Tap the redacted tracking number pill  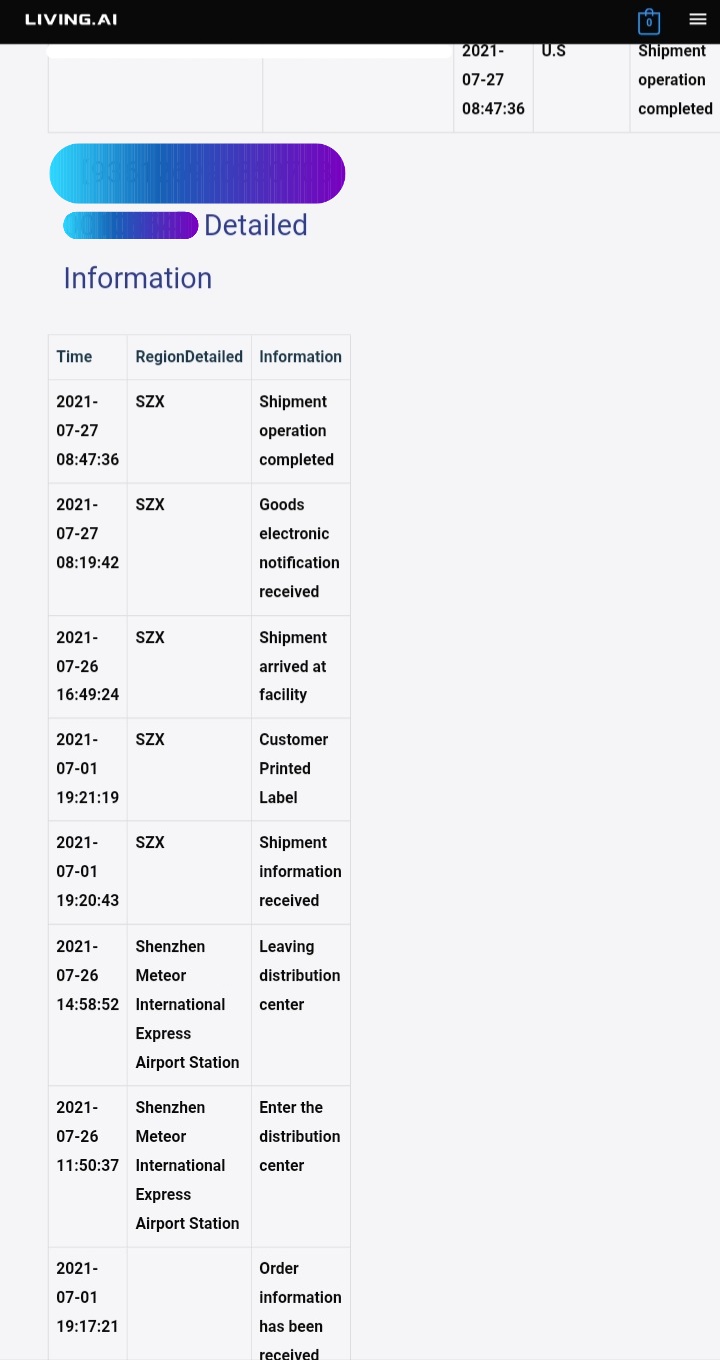(197, 173)
